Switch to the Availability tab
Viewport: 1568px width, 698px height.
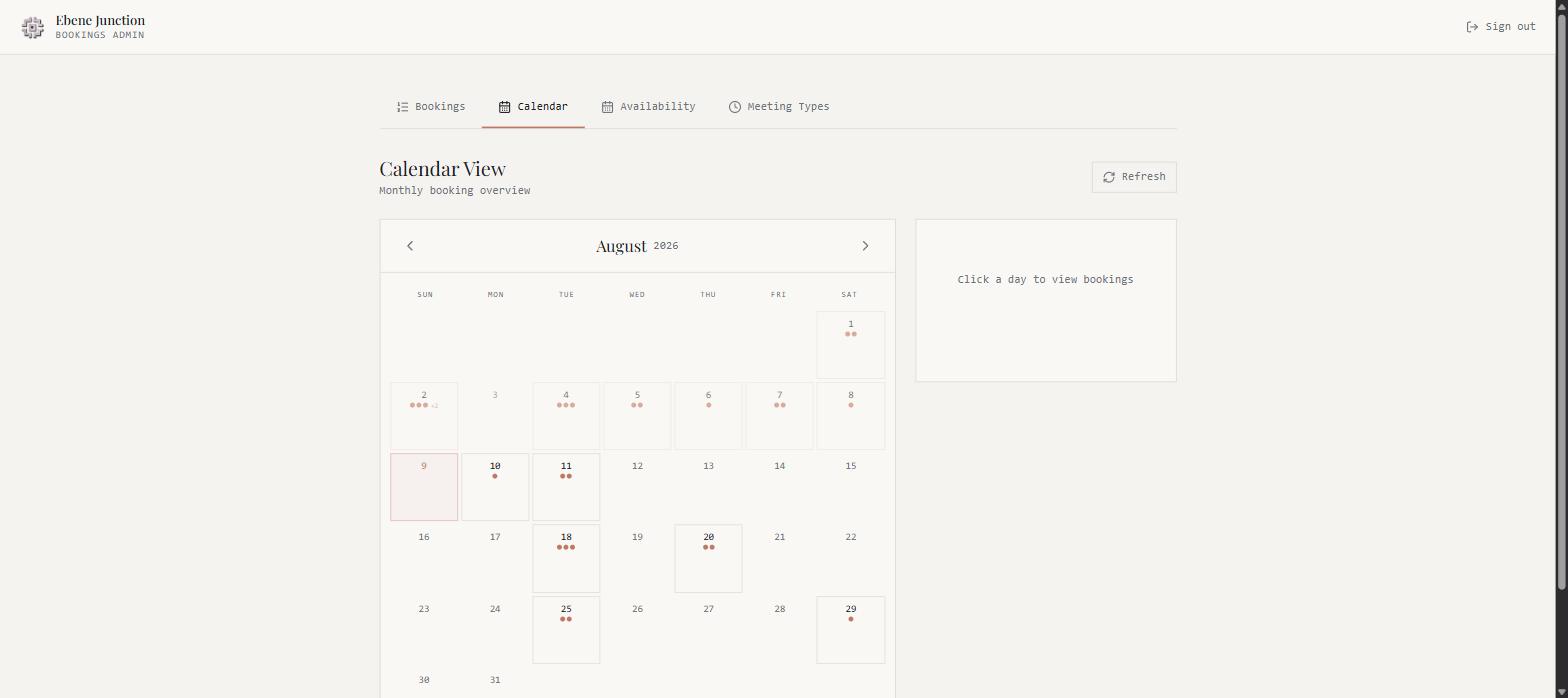[648, 106]
